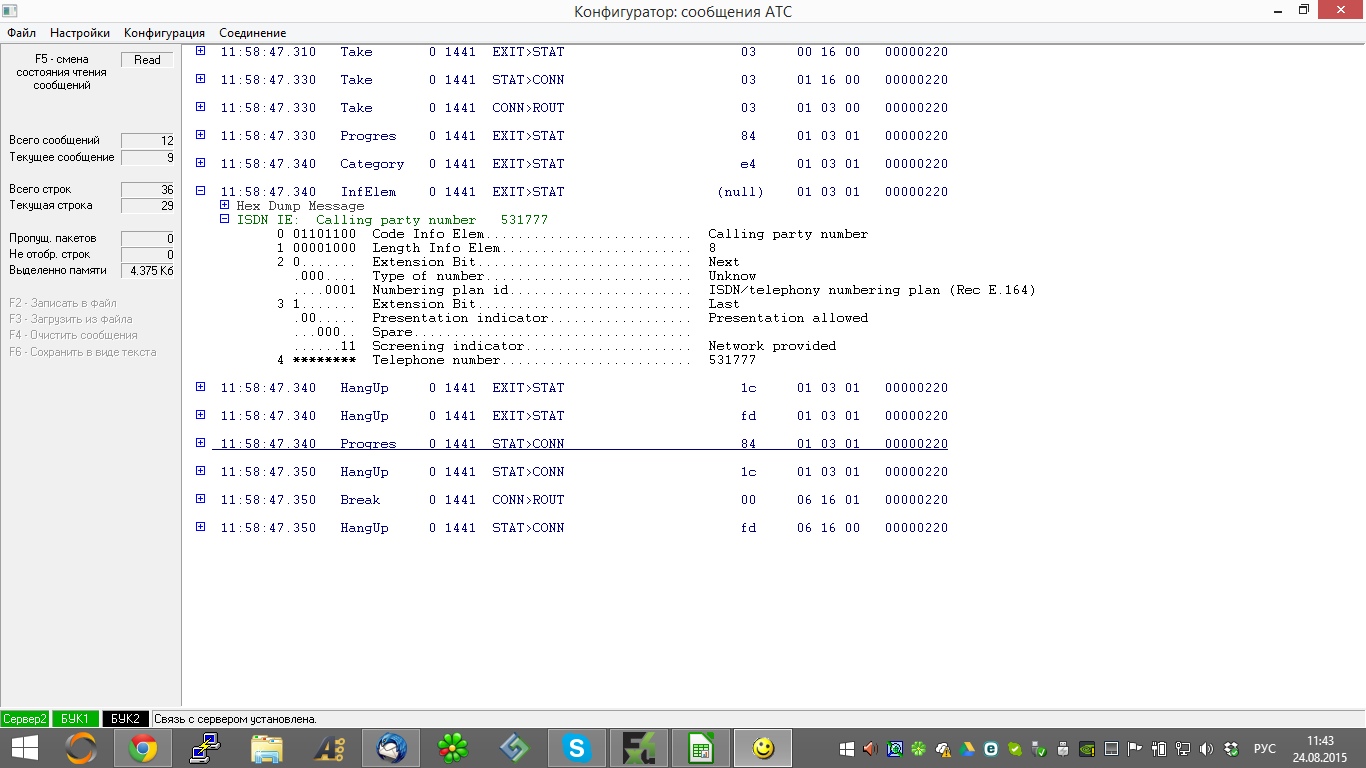Viewport: 1366px width, 768px height.
Task: Click the green БУК1 status indicator
Action: click(75, 719)
